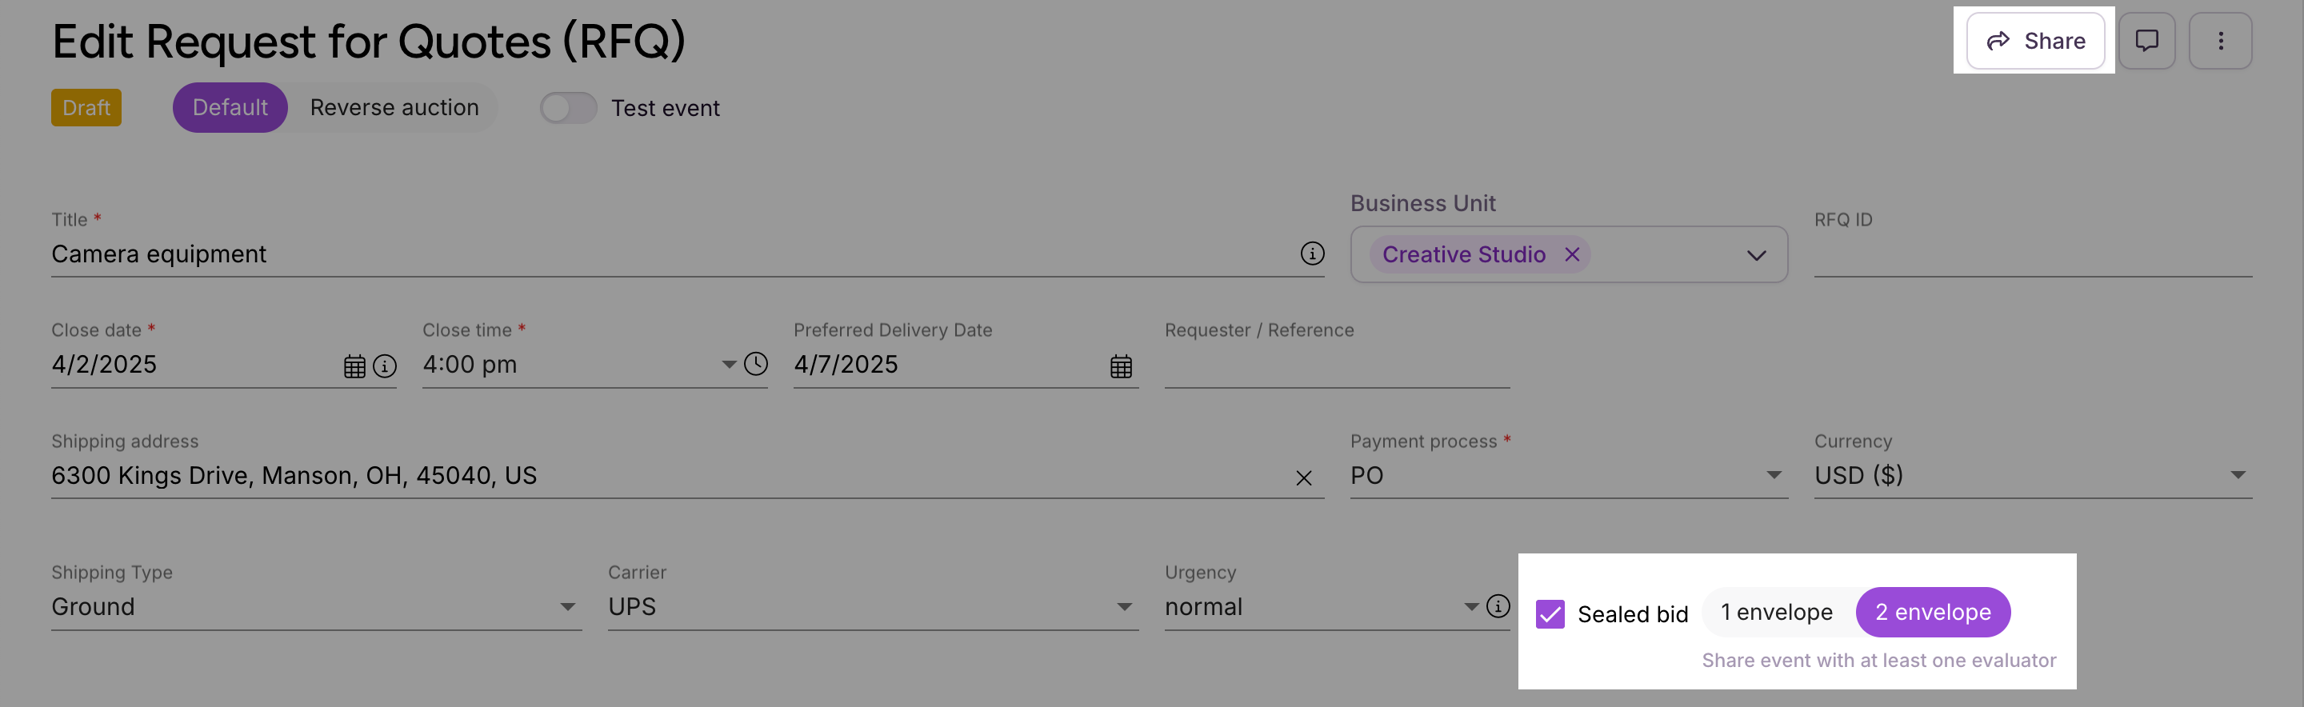Screen dimensions: 2304x707
Task: Switch to the Reverse auction tab
Action: (394, 108)
